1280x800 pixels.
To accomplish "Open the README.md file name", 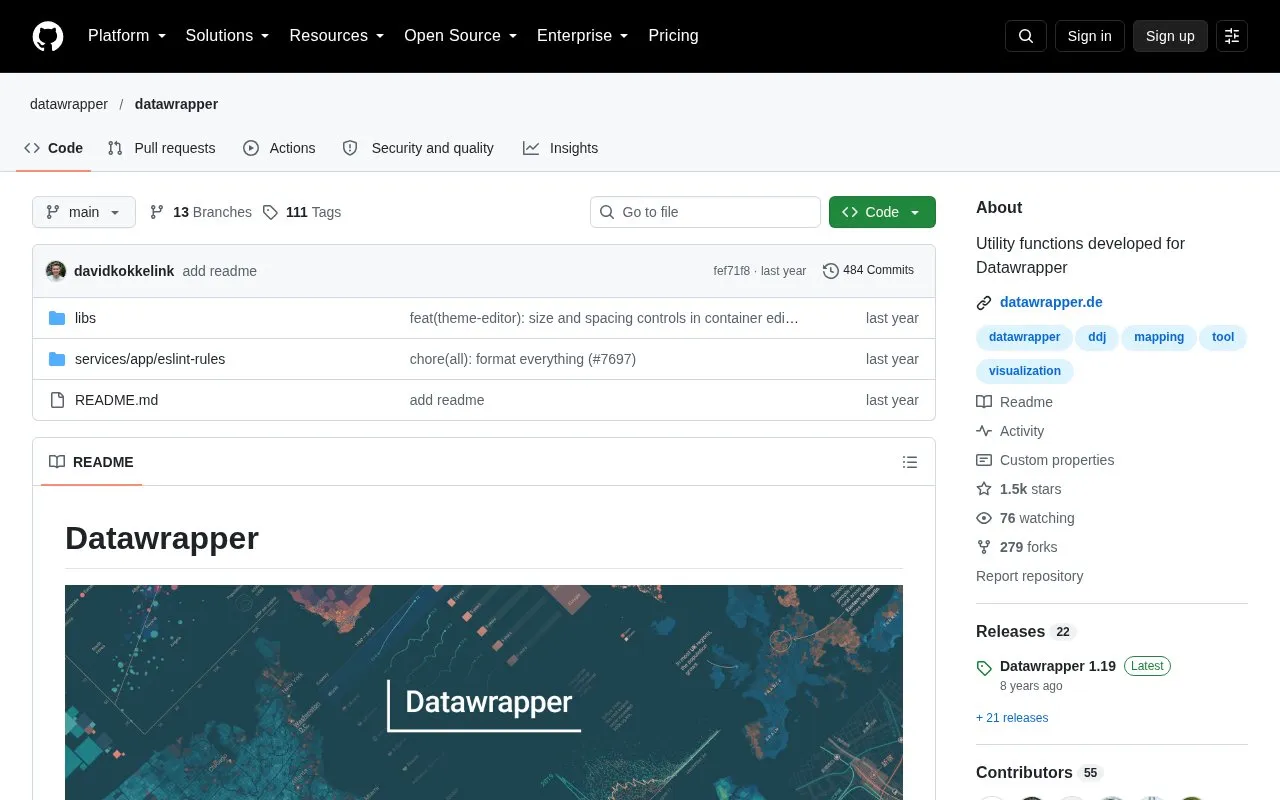I will [x=117, y=400].
